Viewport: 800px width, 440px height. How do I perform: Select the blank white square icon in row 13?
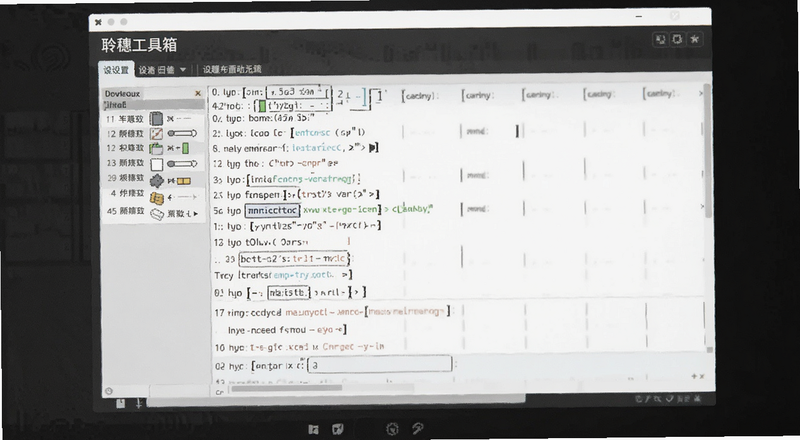tap(156, 164)
